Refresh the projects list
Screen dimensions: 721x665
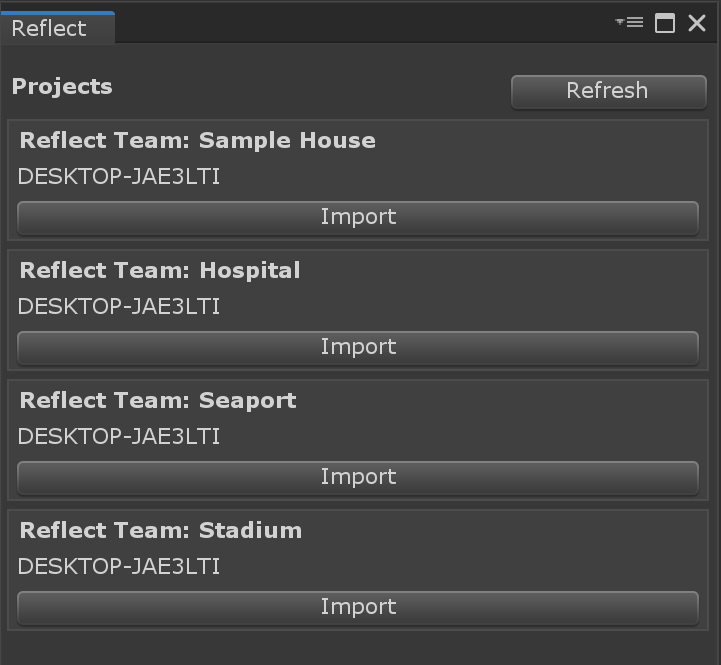coord(608,92)
